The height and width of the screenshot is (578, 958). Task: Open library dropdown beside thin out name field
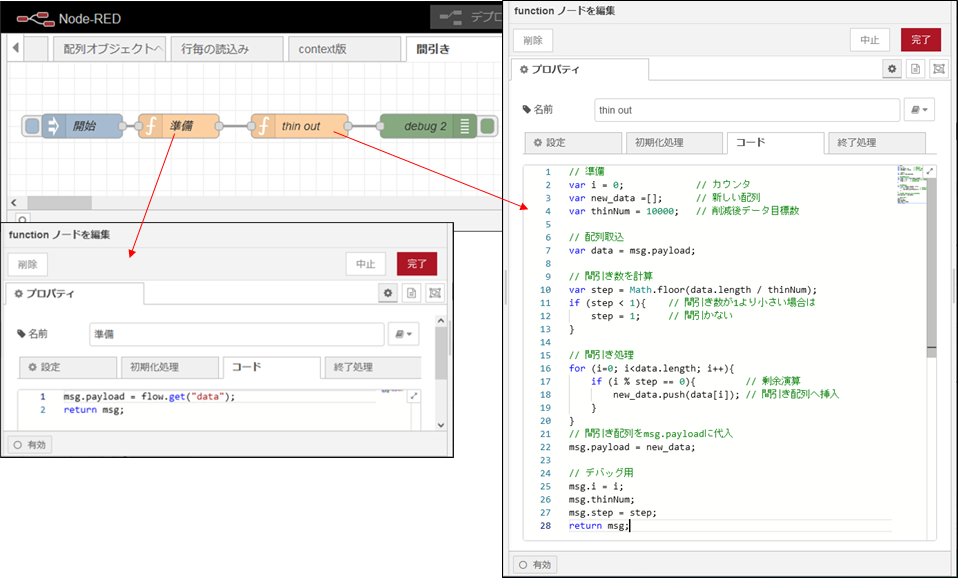(919, 110)
